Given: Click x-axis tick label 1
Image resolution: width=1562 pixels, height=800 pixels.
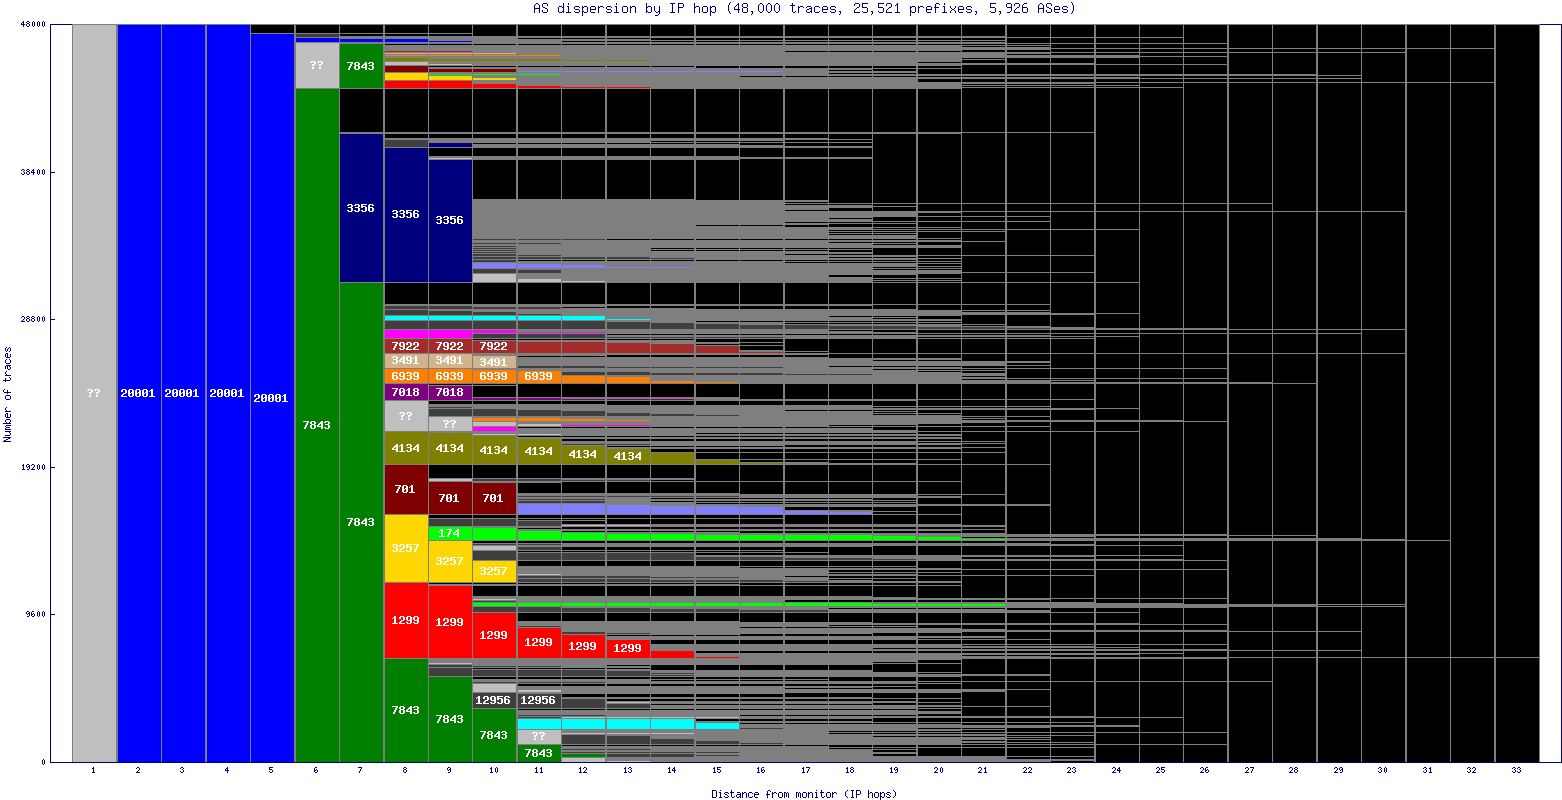Looking at the screenshot, I should click(94, 771).
